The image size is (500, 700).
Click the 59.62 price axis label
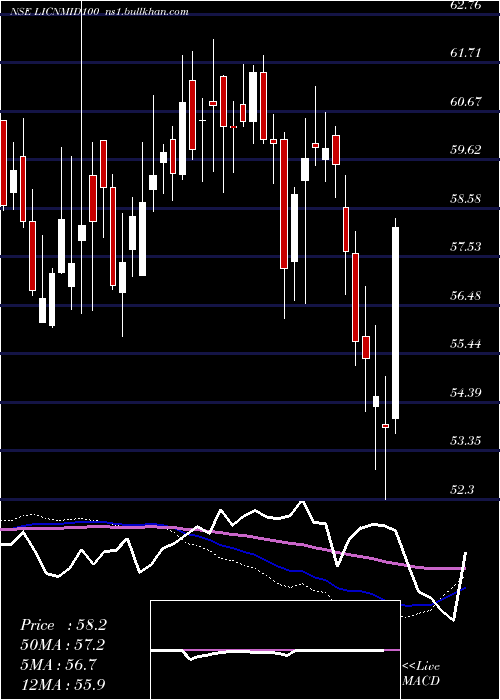(x=466, y=150)
